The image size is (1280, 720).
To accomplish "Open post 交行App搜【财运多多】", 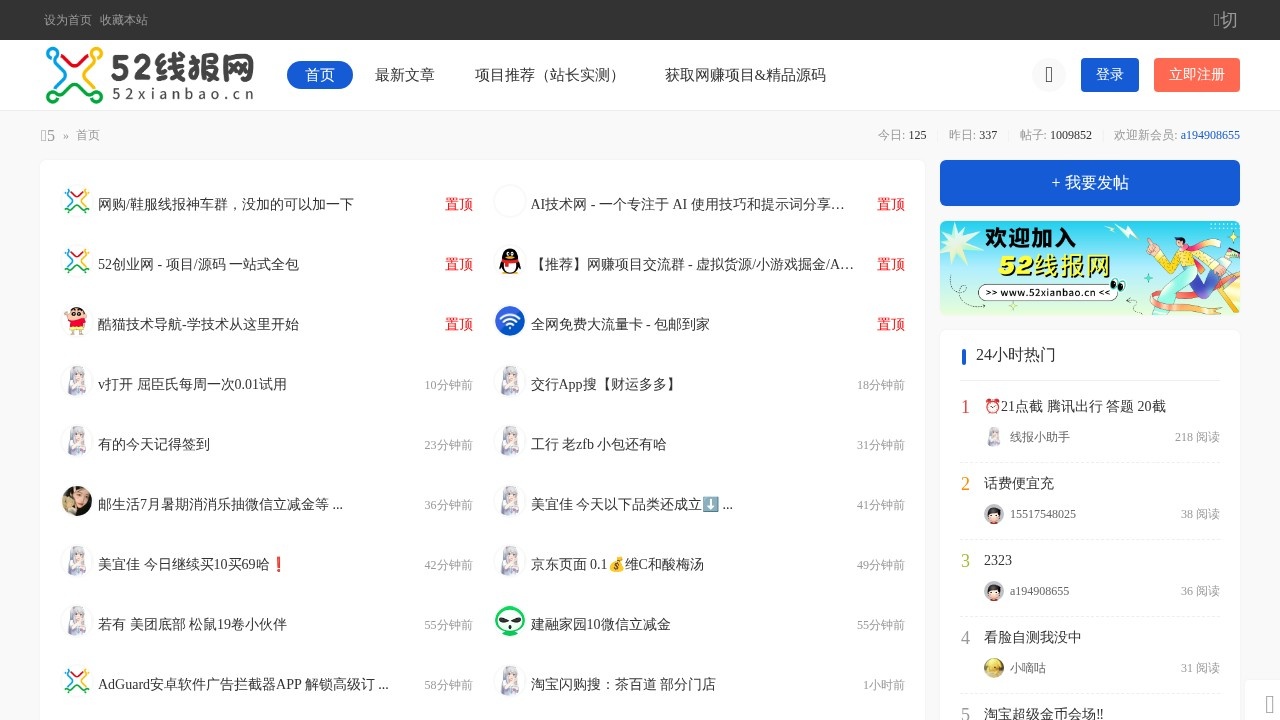I will coord(606,384).
